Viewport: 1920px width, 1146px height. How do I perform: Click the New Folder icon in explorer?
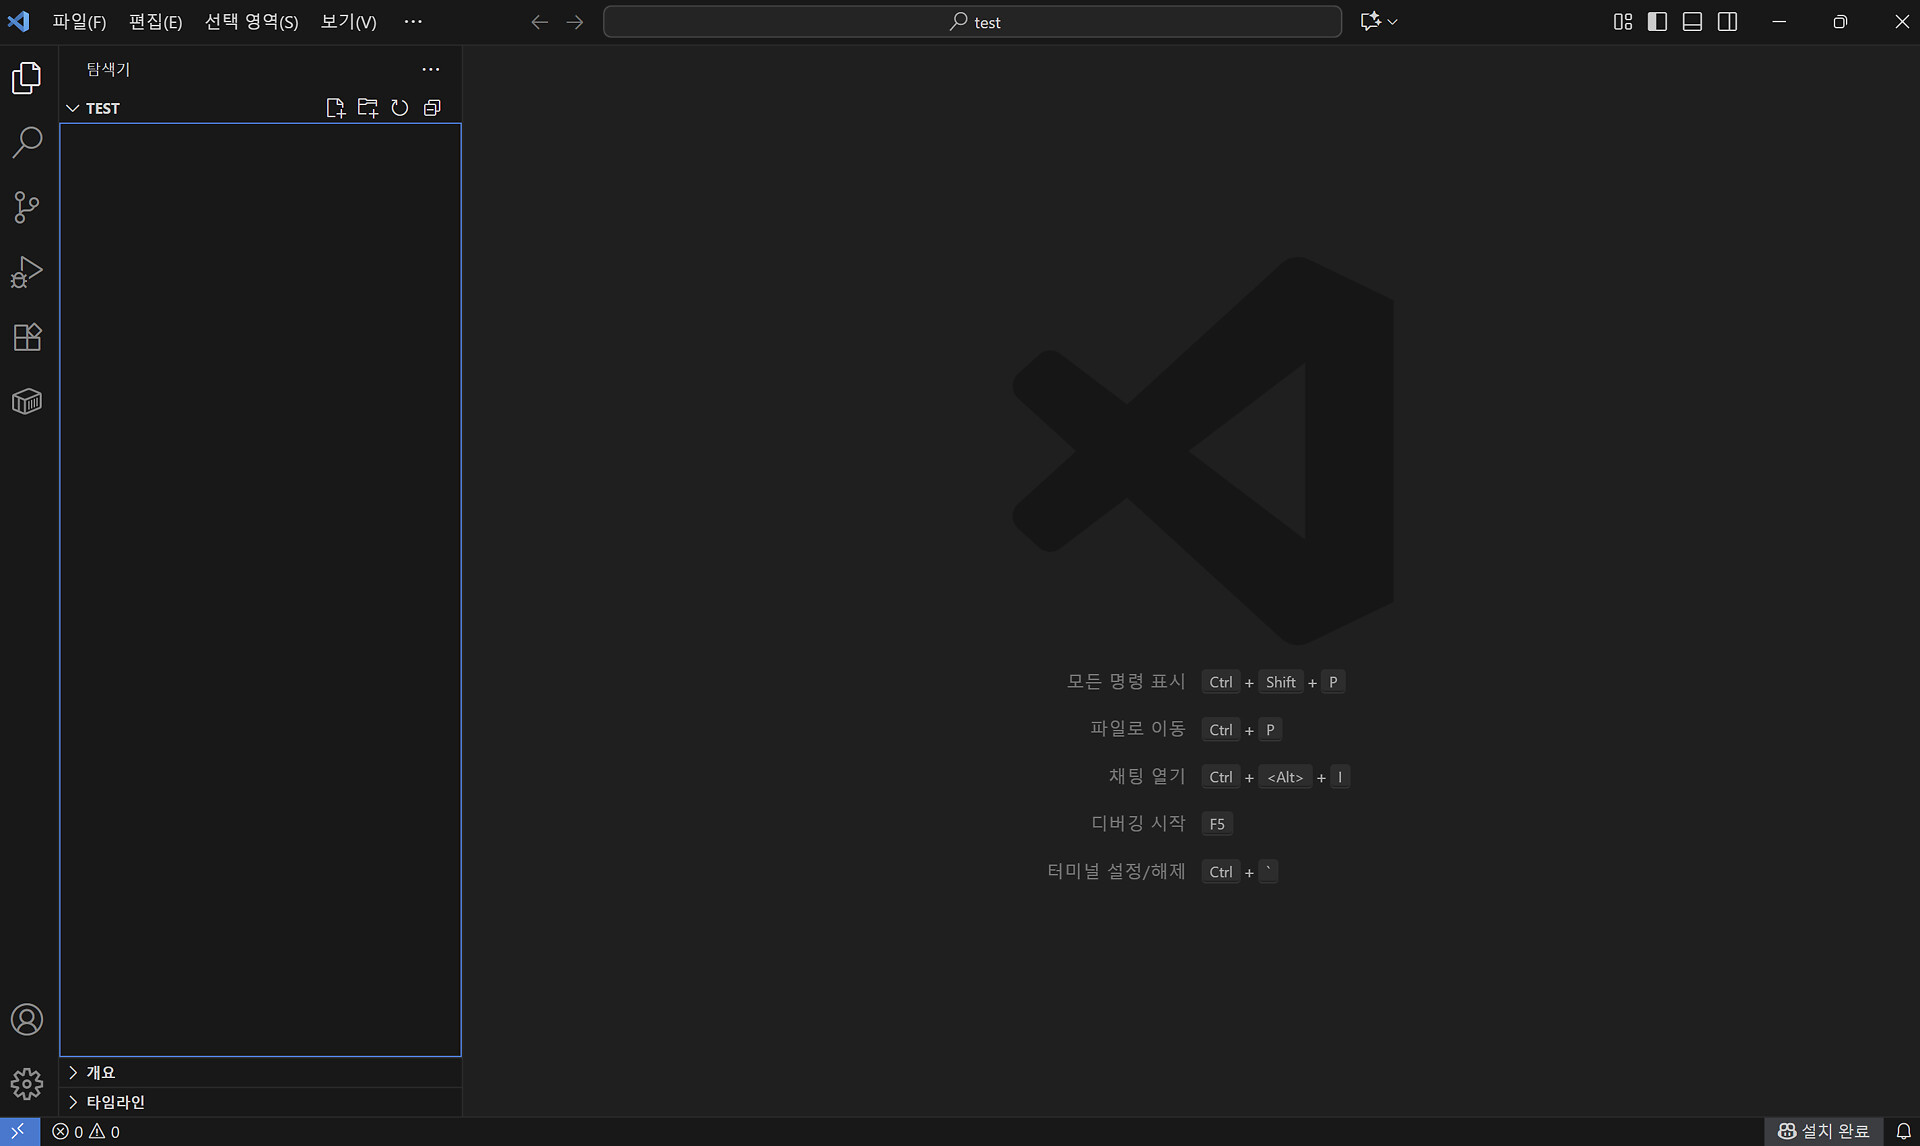click(368, 108)
